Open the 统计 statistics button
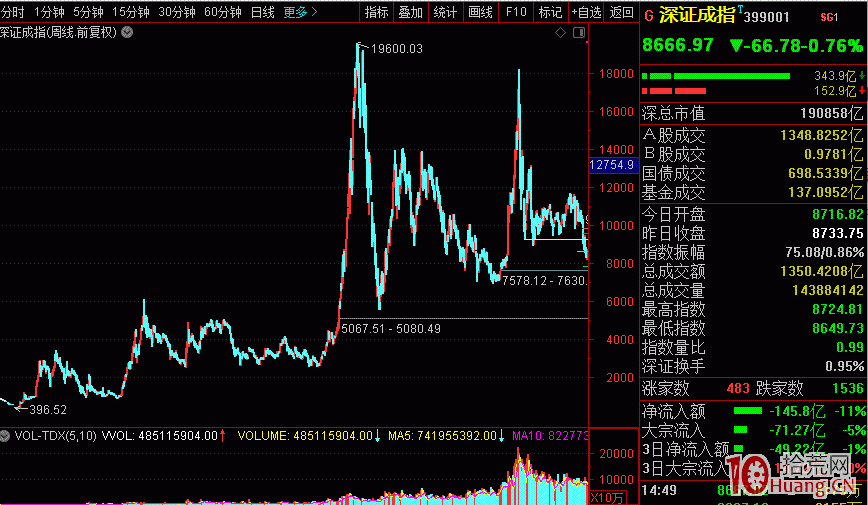Viewport: 868px width, 505px height. click(445, 12)
